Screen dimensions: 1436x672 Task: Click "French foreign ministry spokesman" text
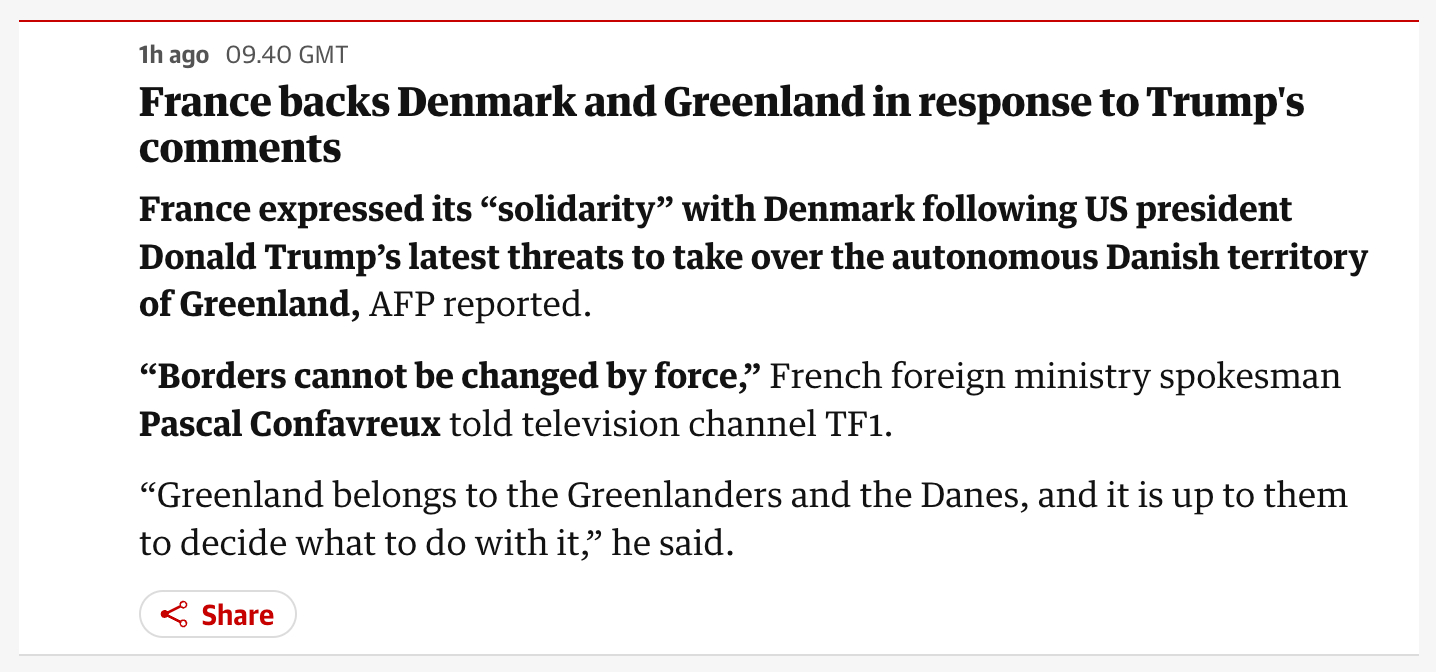click(x=1056, y=377)
